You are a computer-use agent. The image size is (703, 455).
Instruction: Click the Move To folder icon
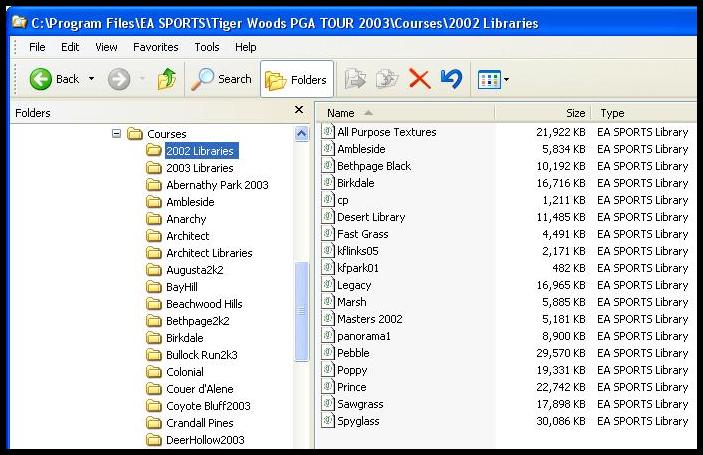[355, 79]
